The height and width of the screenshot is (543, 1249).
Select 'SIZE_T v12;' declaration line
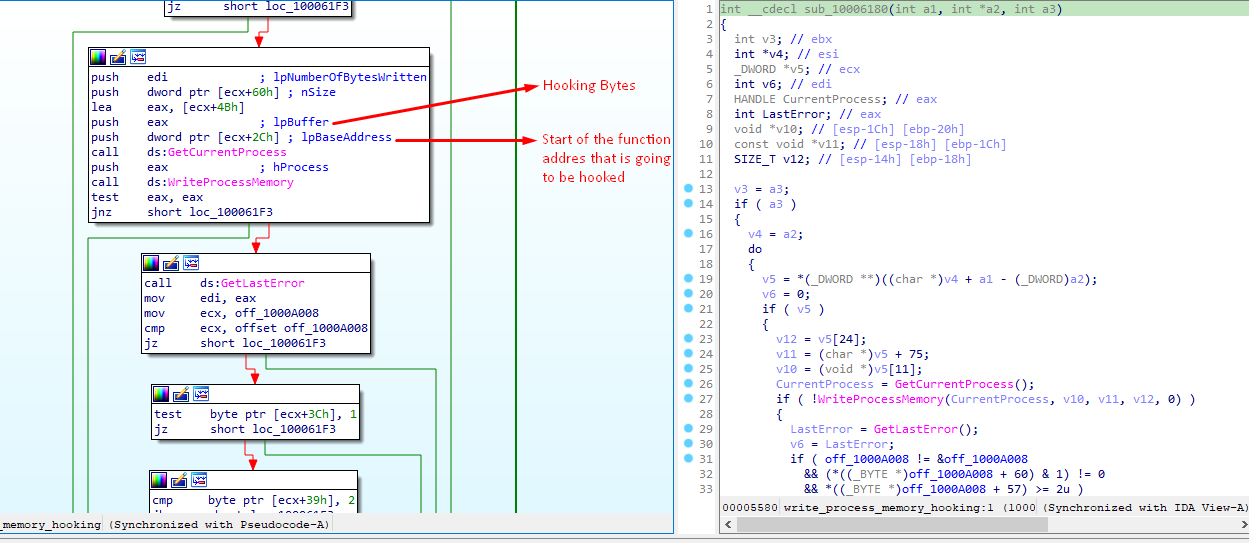pyautogui.click(x=852, y=159)
